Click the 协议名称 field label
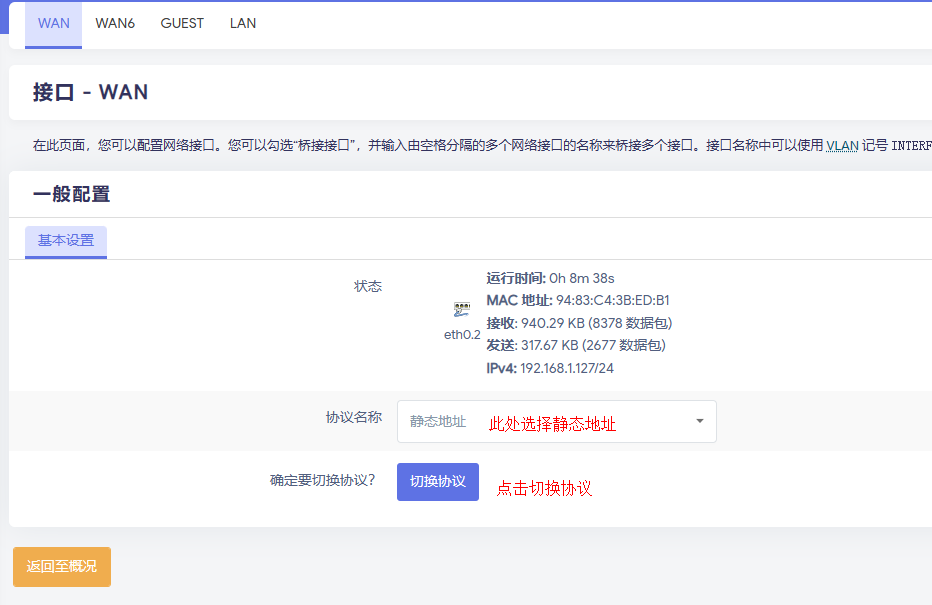 tap(353, 418)
